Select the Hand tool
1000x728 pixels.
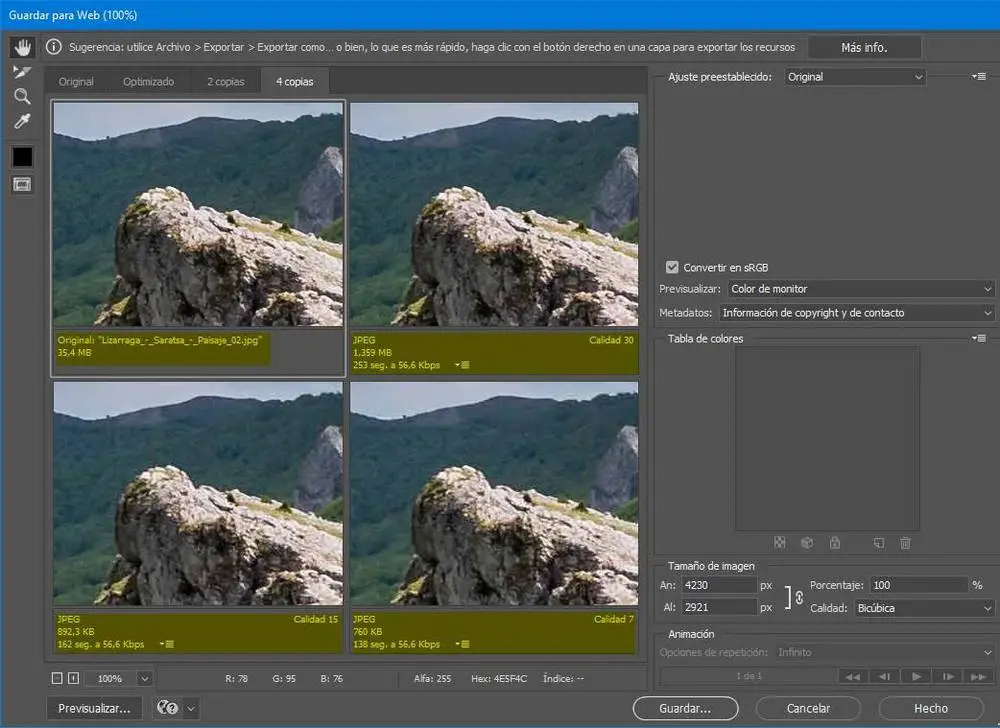point(22,48)
